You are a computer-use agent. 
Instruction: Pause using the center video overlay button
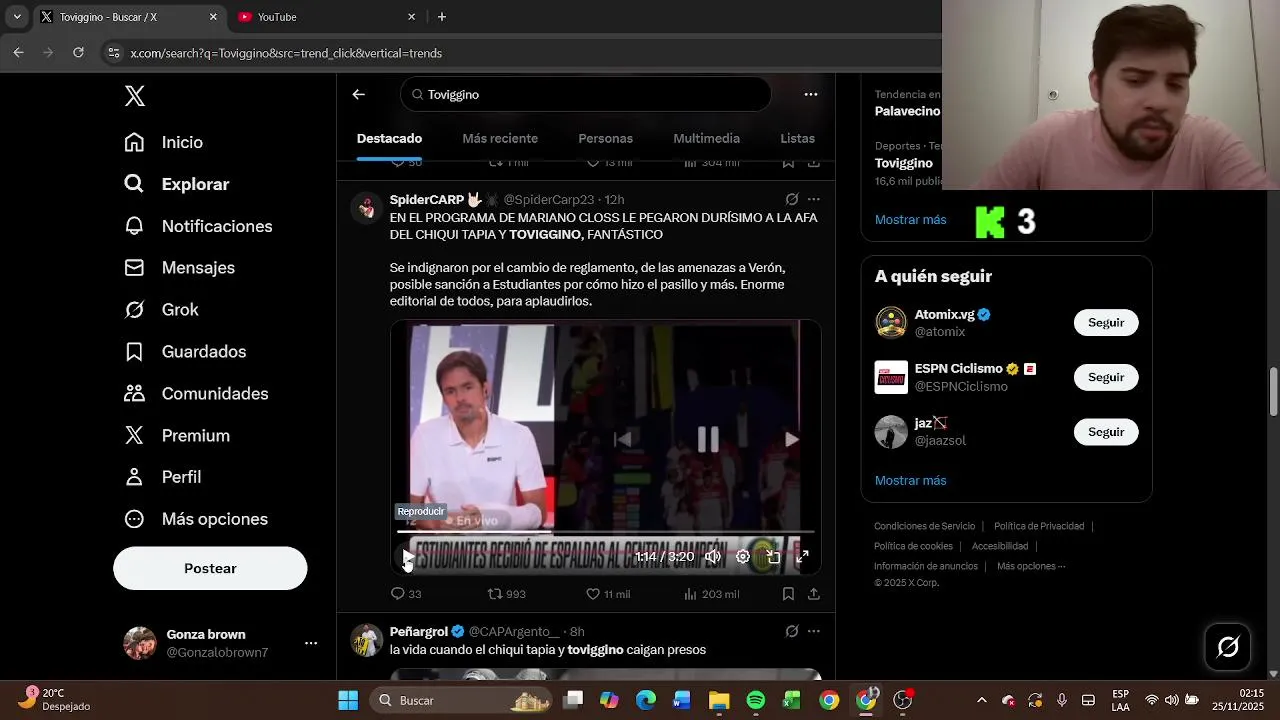[x=708, y=439]
